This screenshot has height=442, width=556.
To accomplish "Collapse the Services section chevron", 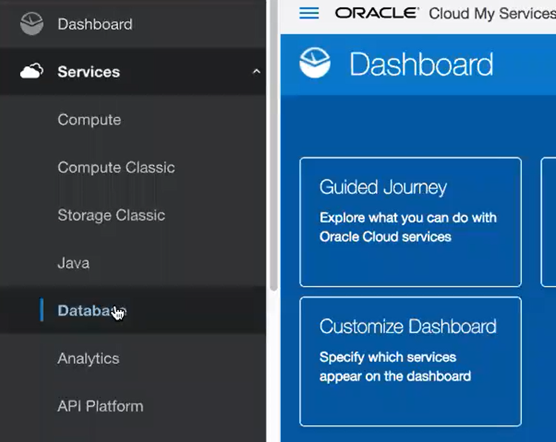I will point(256,72).
